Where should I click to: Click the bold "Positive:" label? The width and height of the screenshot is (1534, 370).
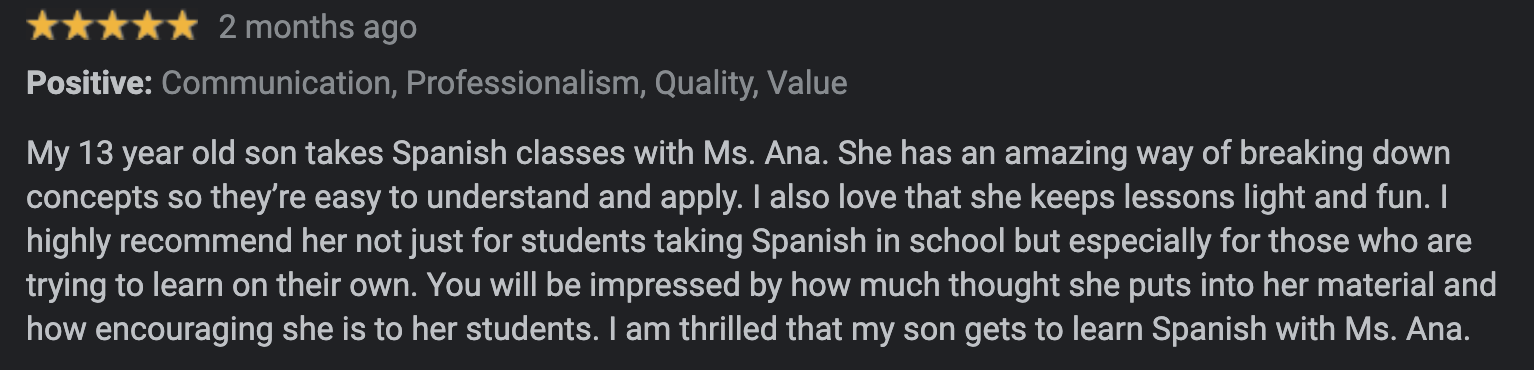(89, 83)
